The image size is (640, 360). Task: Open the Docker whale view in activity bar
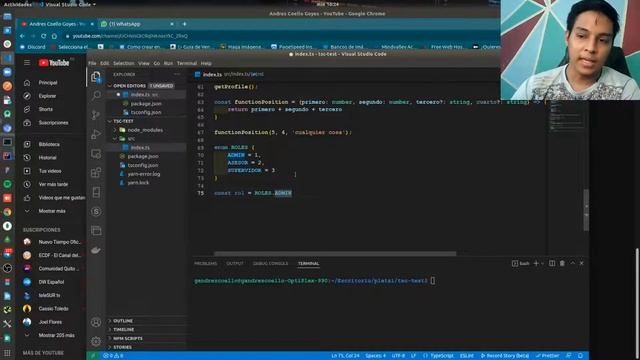(x=96, y=250)
